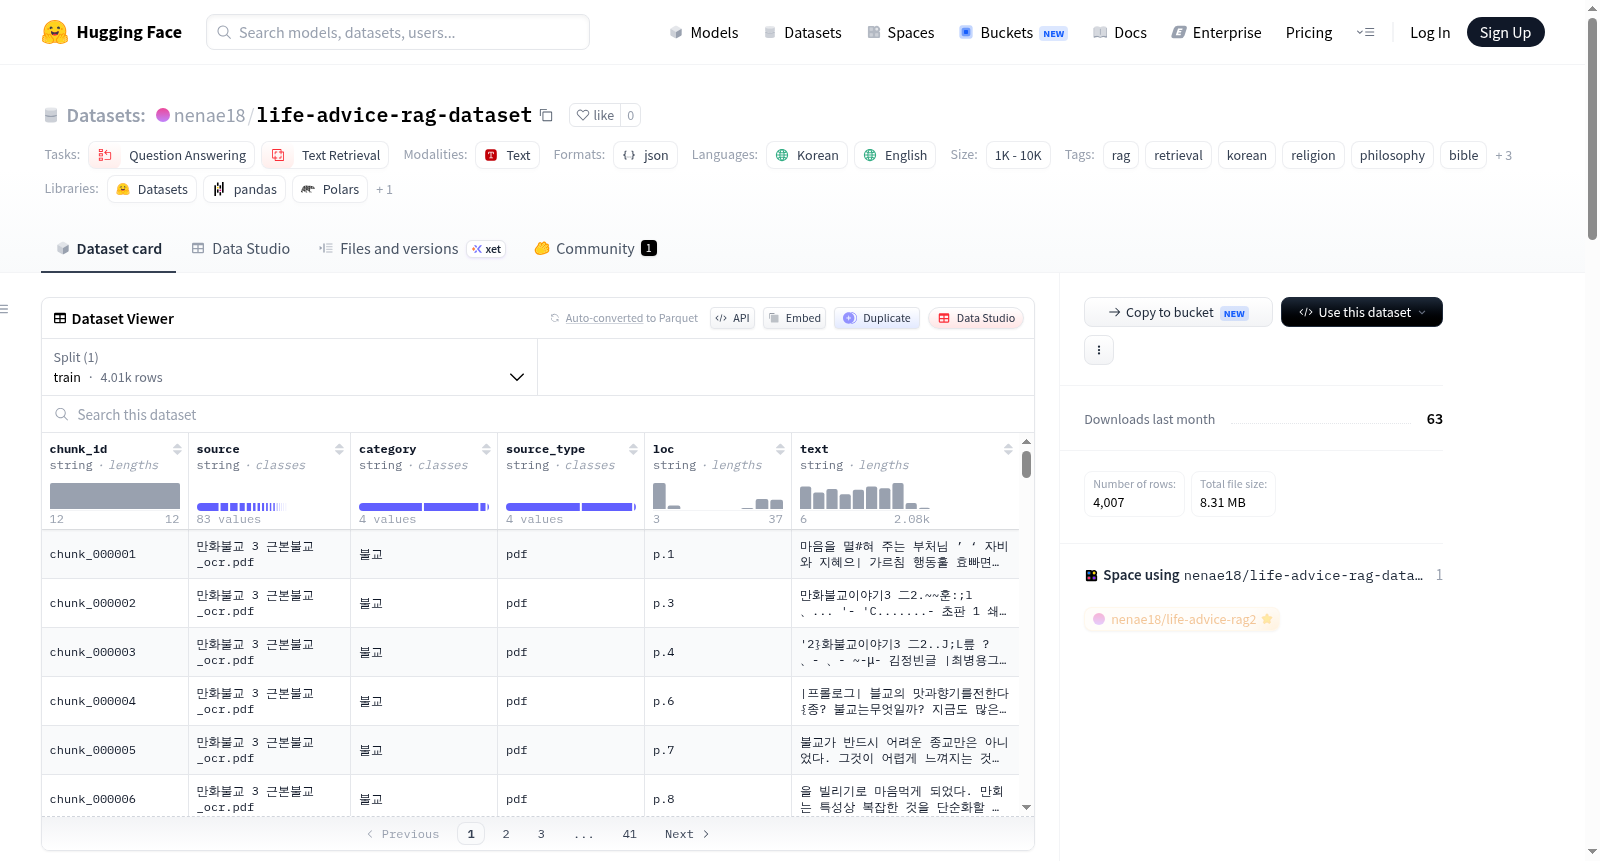Open Models in top navigation
This screenshot has width=1600, height=861.
704,32
